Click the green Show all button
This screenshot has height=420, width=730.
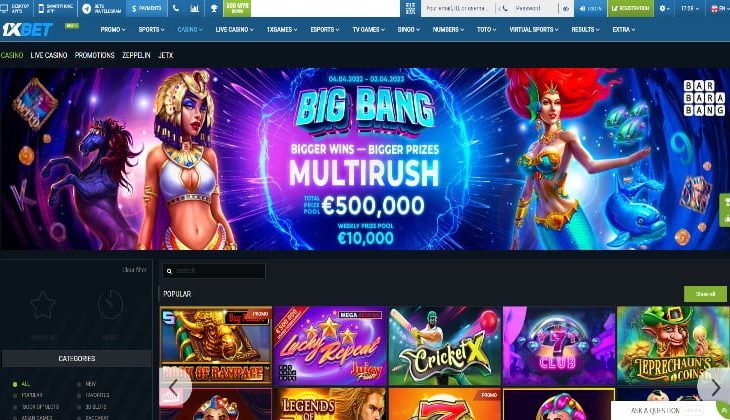pyautogui.click(x=705, y=294)
